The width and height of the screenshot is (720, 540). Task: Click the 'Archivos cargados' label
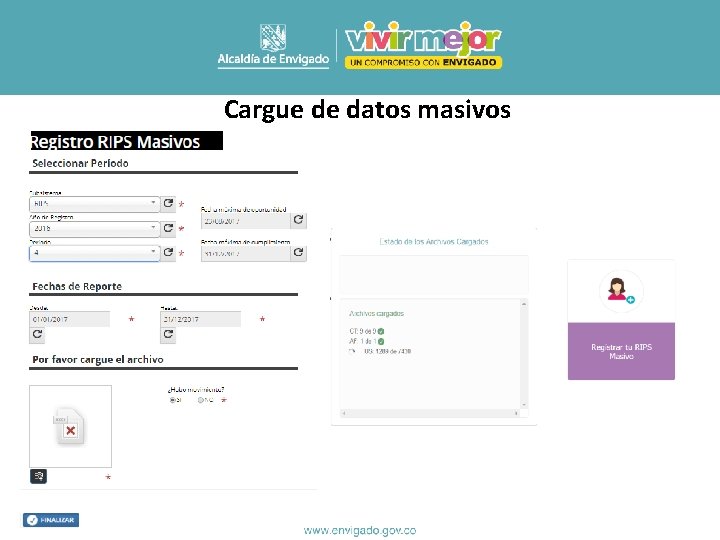click(x=377, y=314)
